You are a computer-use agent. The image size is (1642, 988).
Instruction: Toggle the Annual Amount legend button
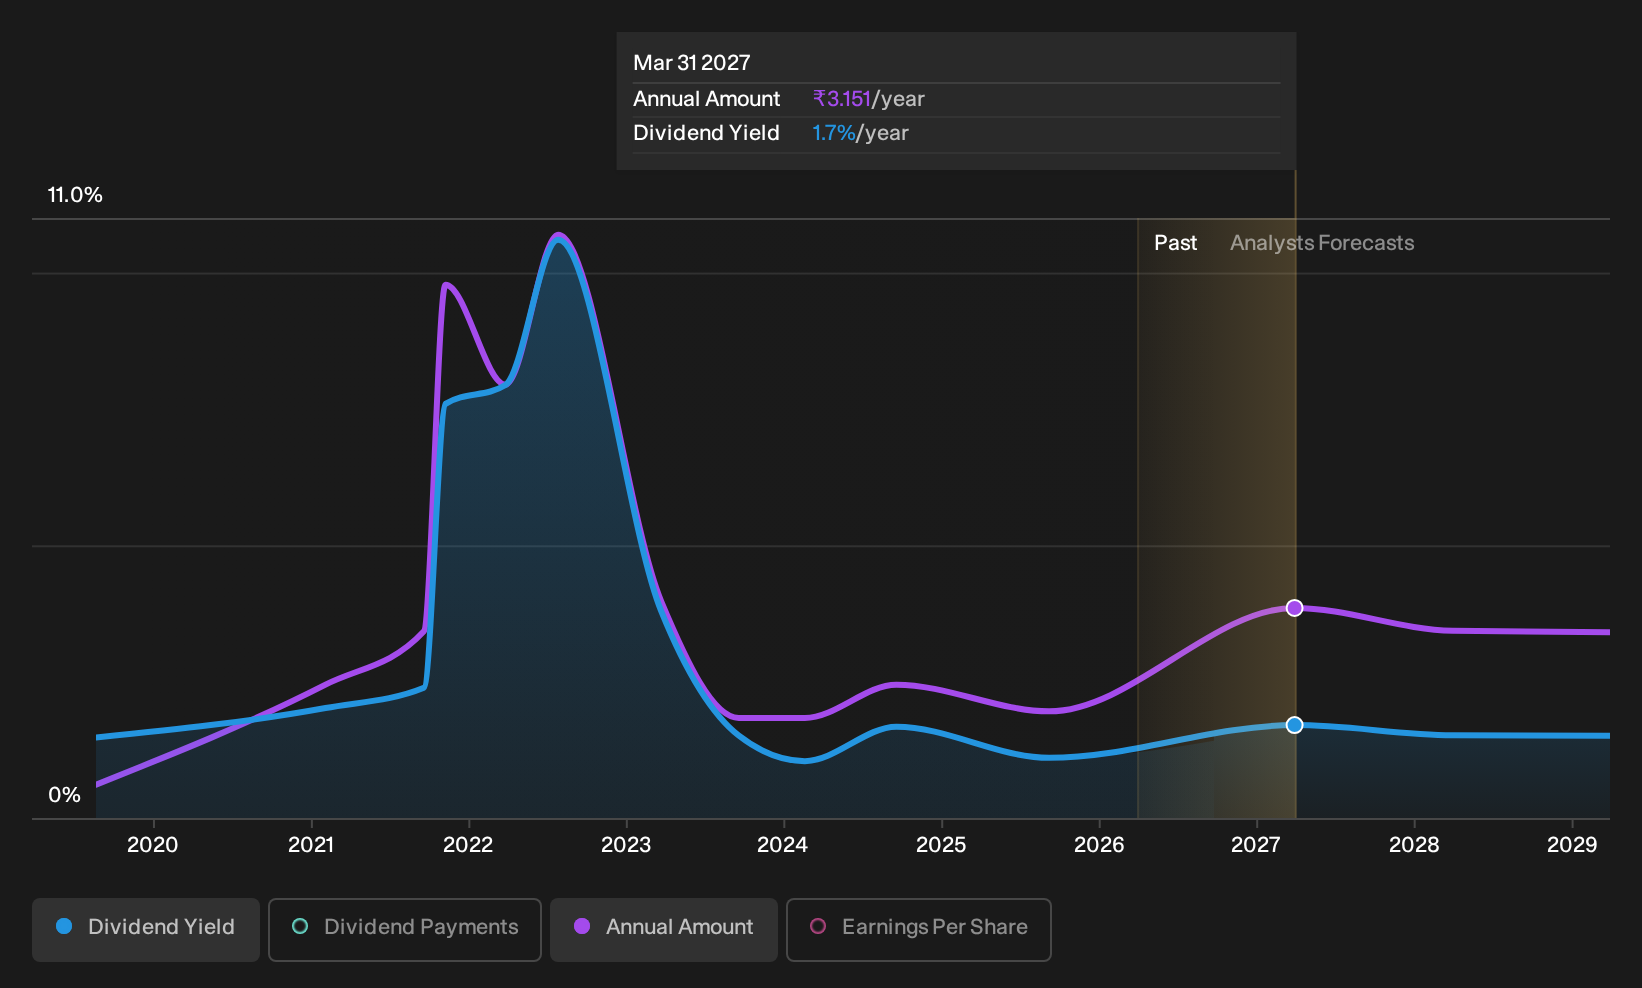664,929
